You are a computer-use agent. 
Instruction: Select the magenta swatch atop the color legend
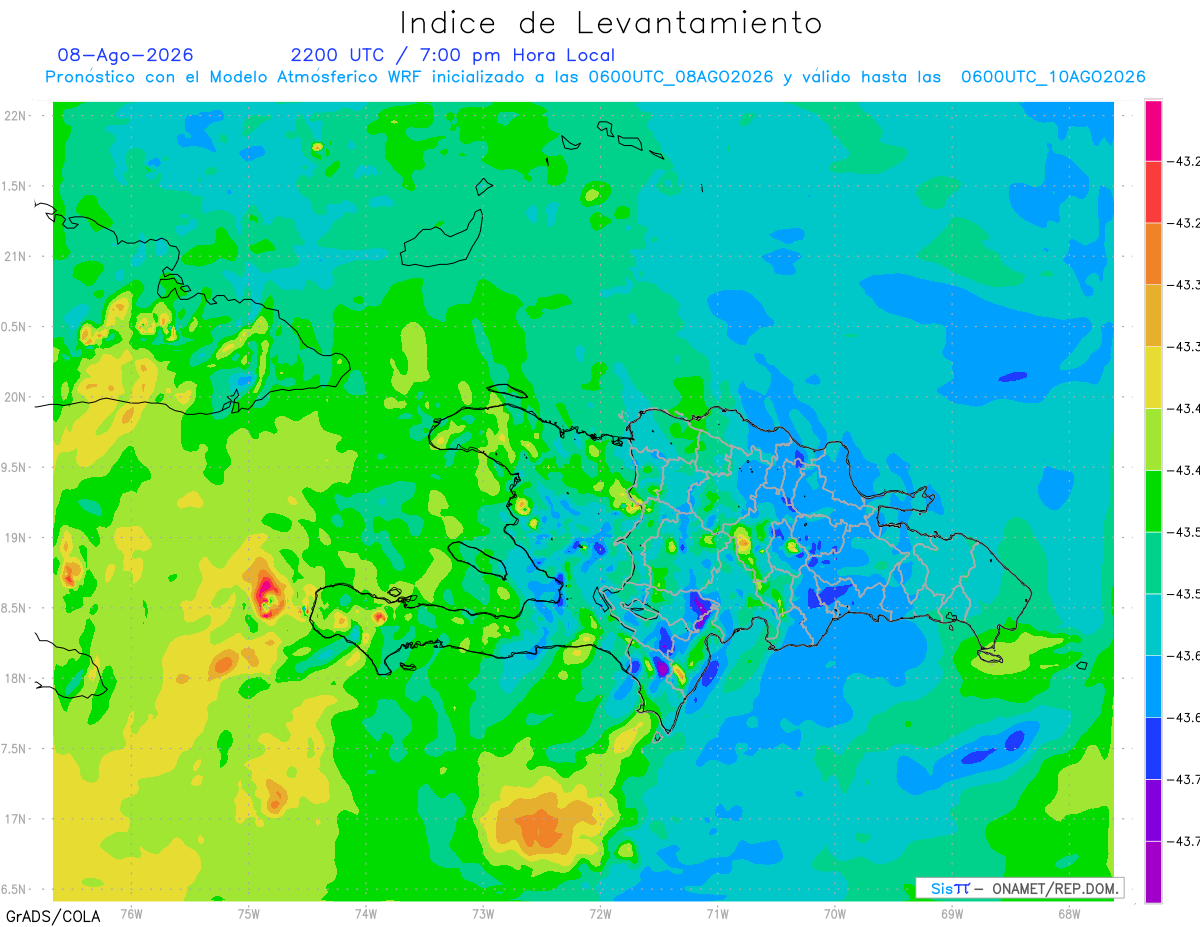tap(1153, 130)
